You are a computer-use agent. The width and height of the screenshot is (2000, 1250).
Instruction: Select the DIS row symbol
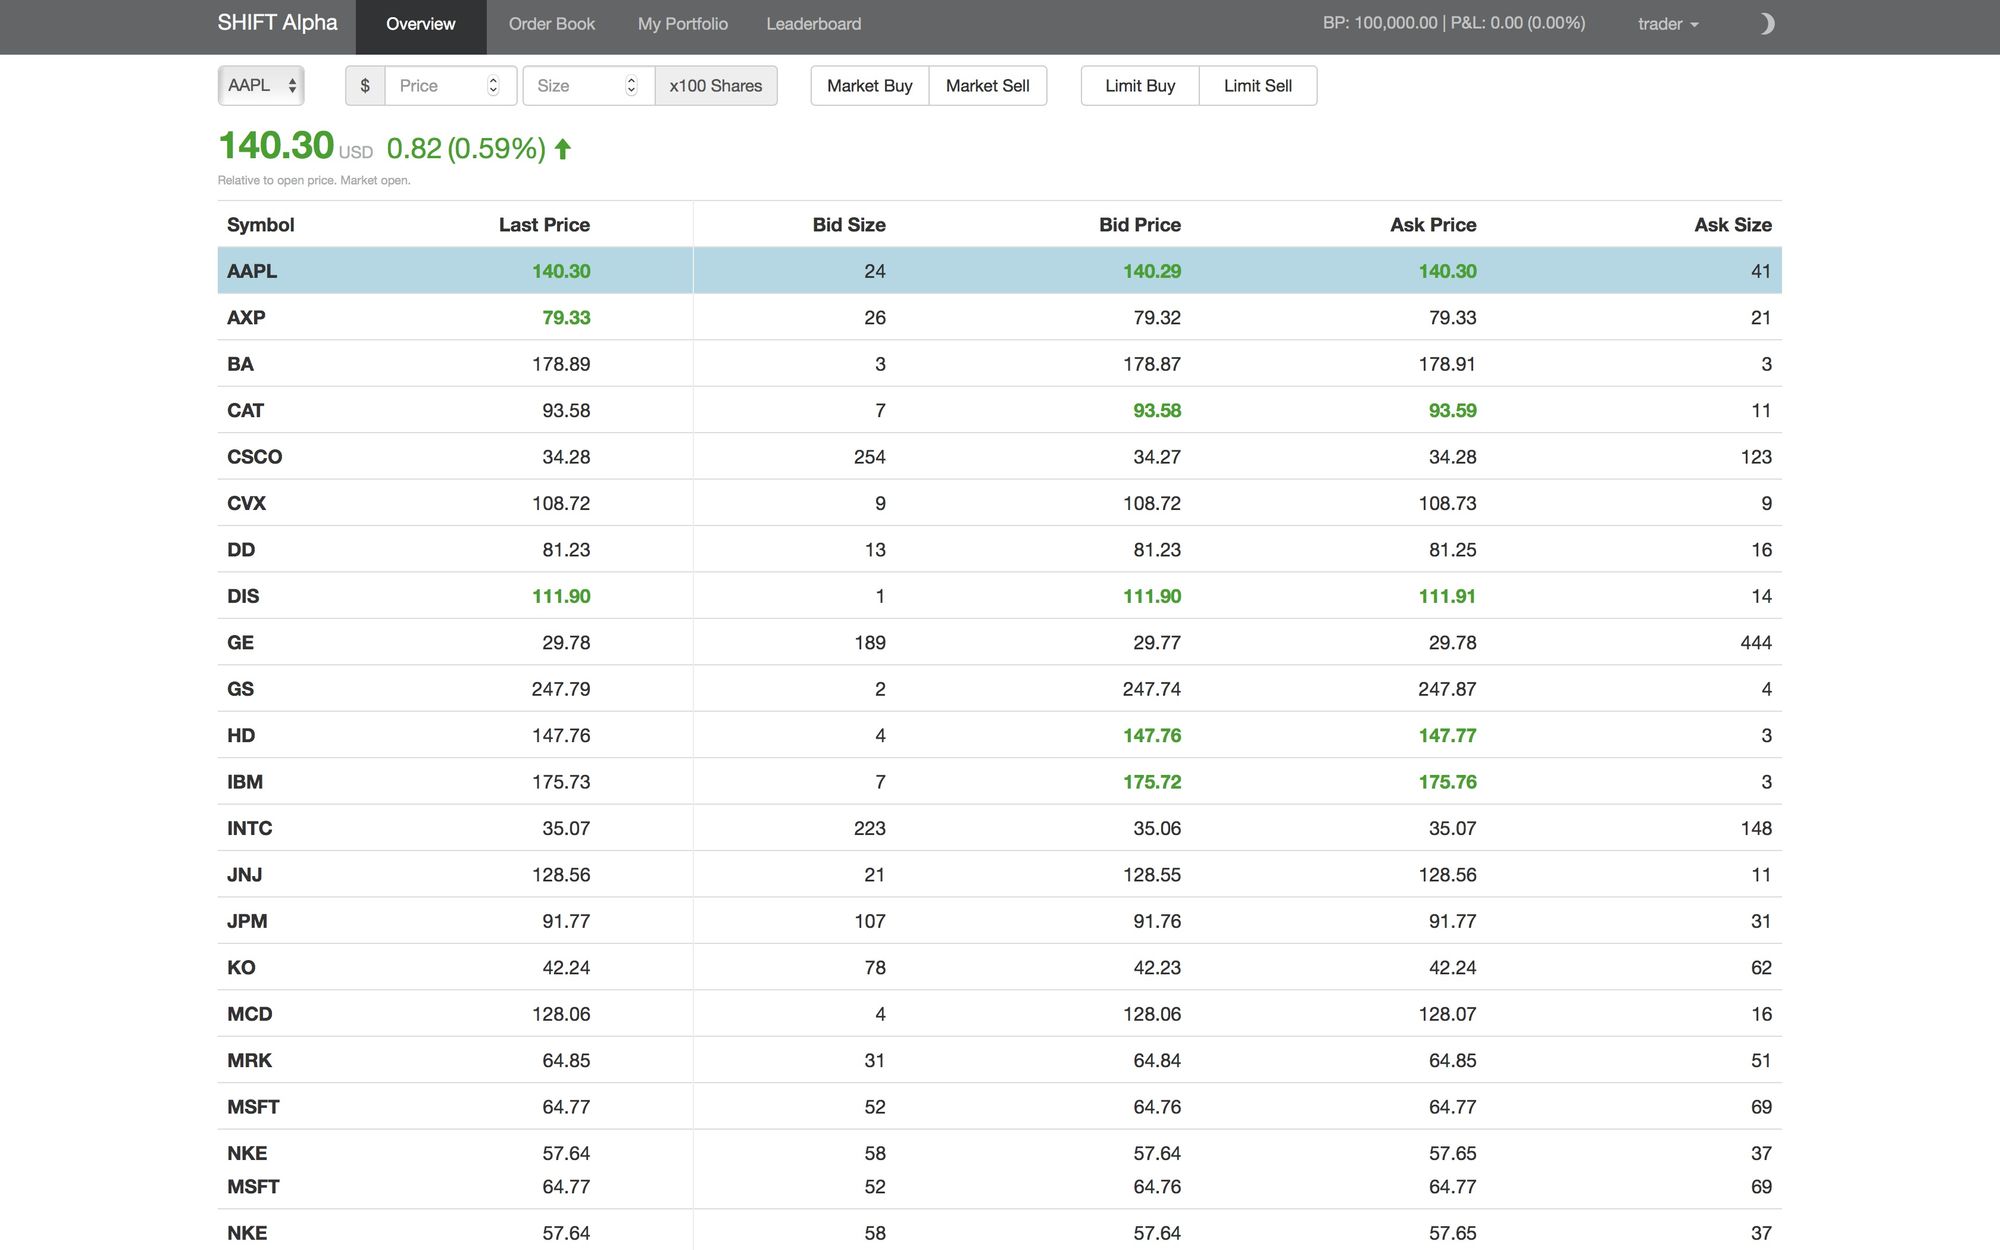click(x=243, y=597)
